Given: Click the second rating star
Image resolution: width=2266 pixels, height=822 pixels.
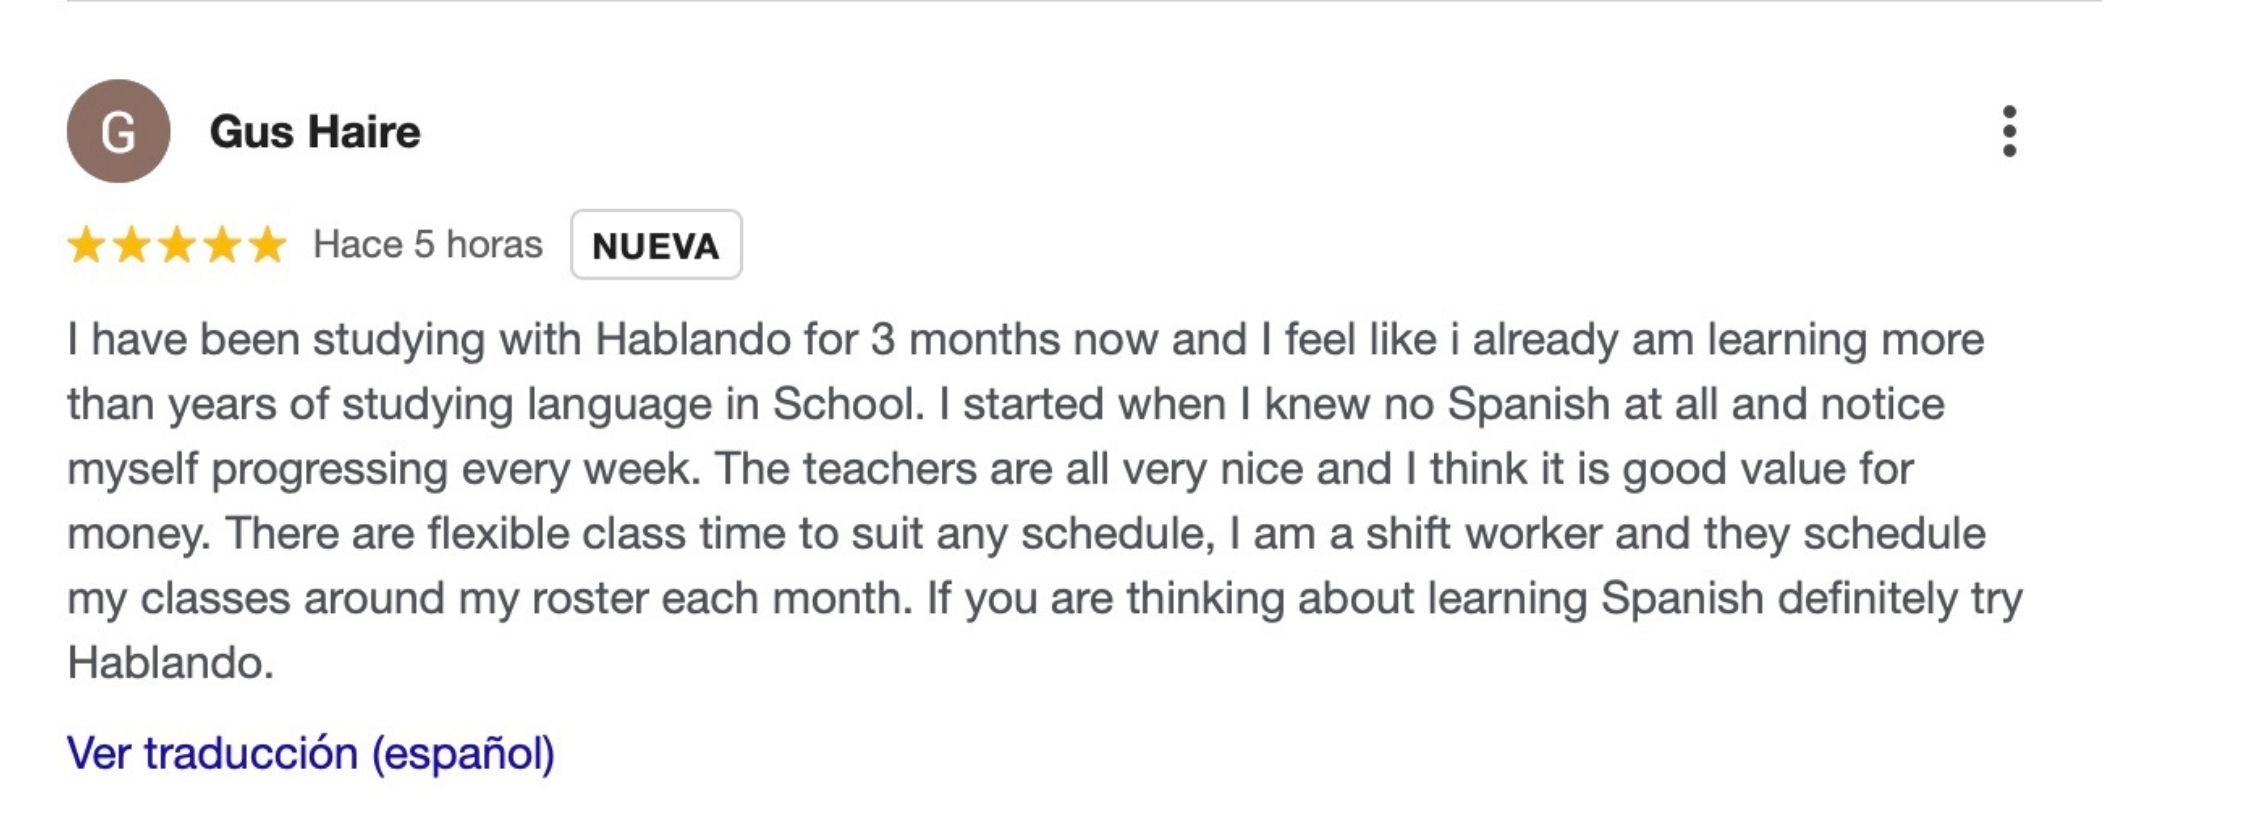Looking at the screenshot, I should 131,245.
